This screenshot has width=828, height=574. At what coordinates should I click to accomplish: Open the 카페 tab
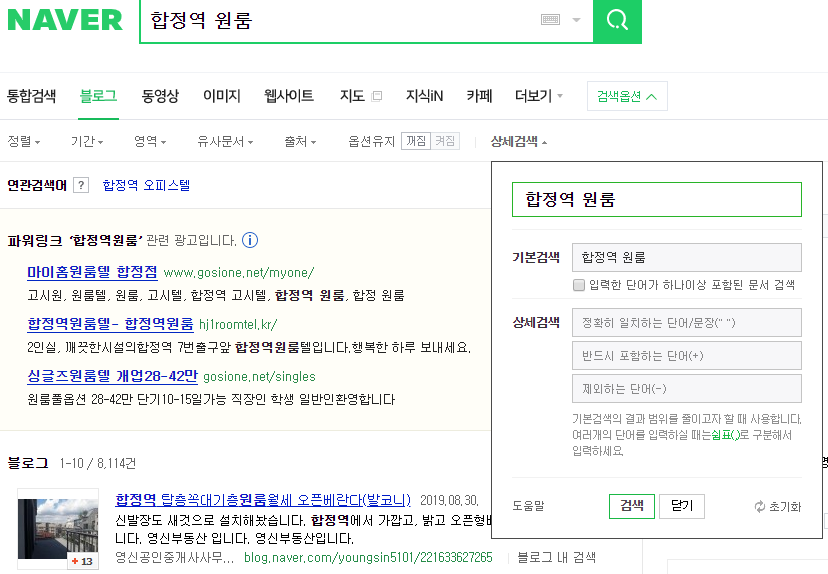(x=479, y=96)
